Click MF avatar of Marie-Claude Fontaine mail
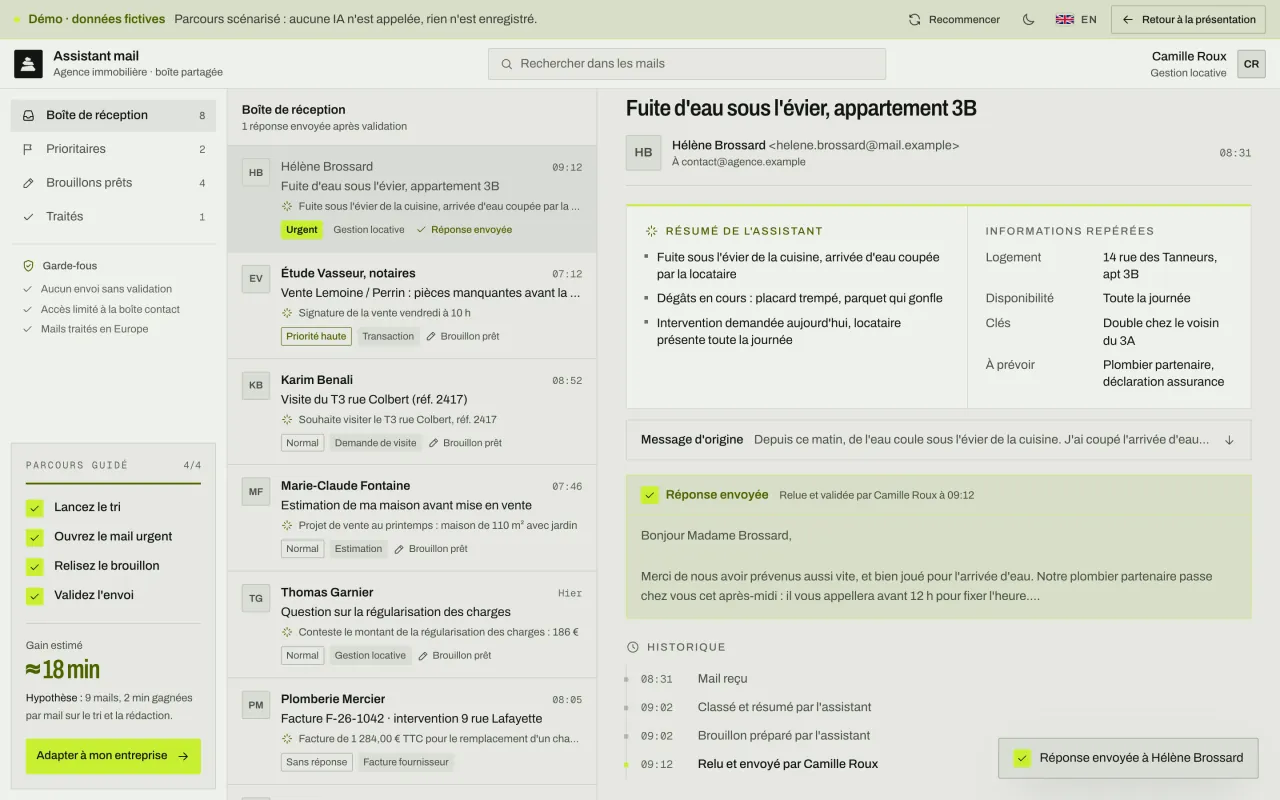The width and height of the screenshot is (1280, 800). tap(256, 492)
